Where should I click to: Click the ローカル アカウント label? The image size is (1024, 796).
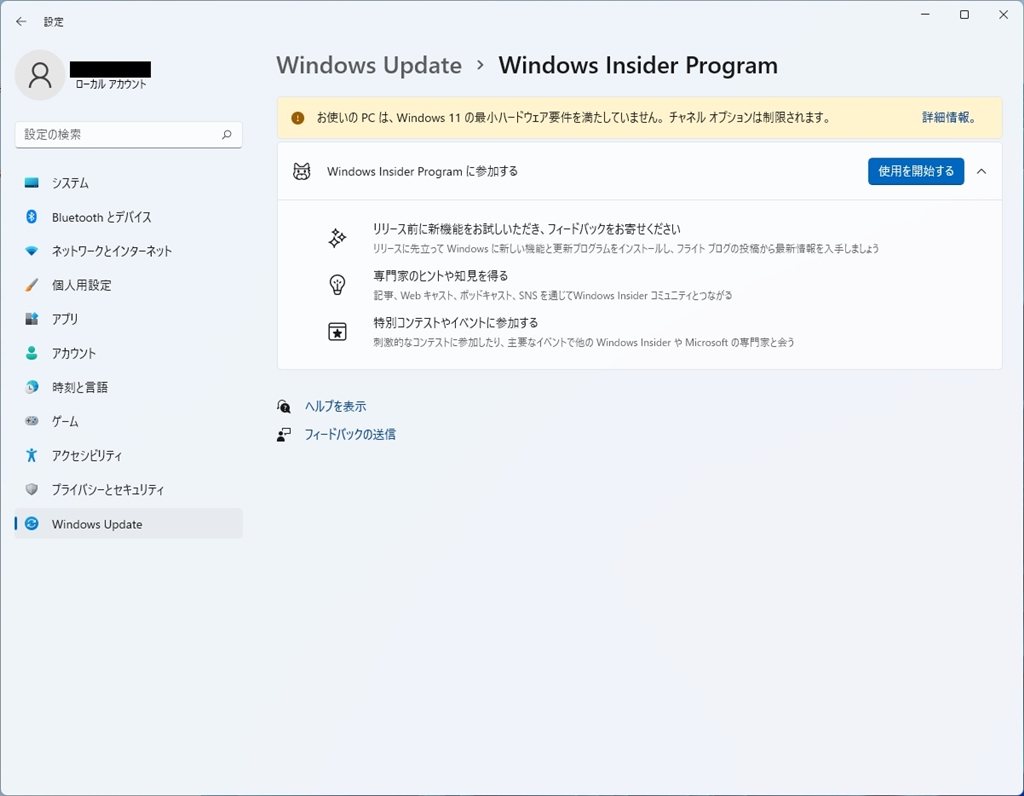111,84
